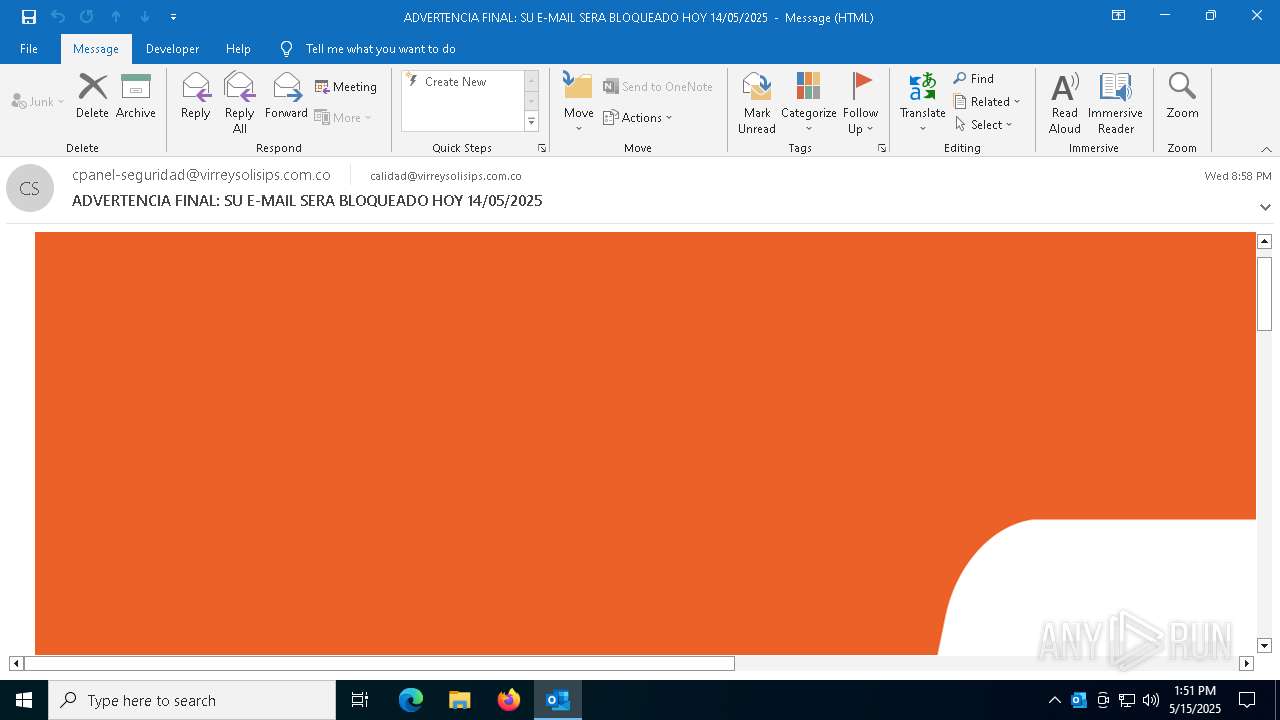
Task: Open Tags dialog launcher
Action: pyautogui.click(x=882, y=148)
